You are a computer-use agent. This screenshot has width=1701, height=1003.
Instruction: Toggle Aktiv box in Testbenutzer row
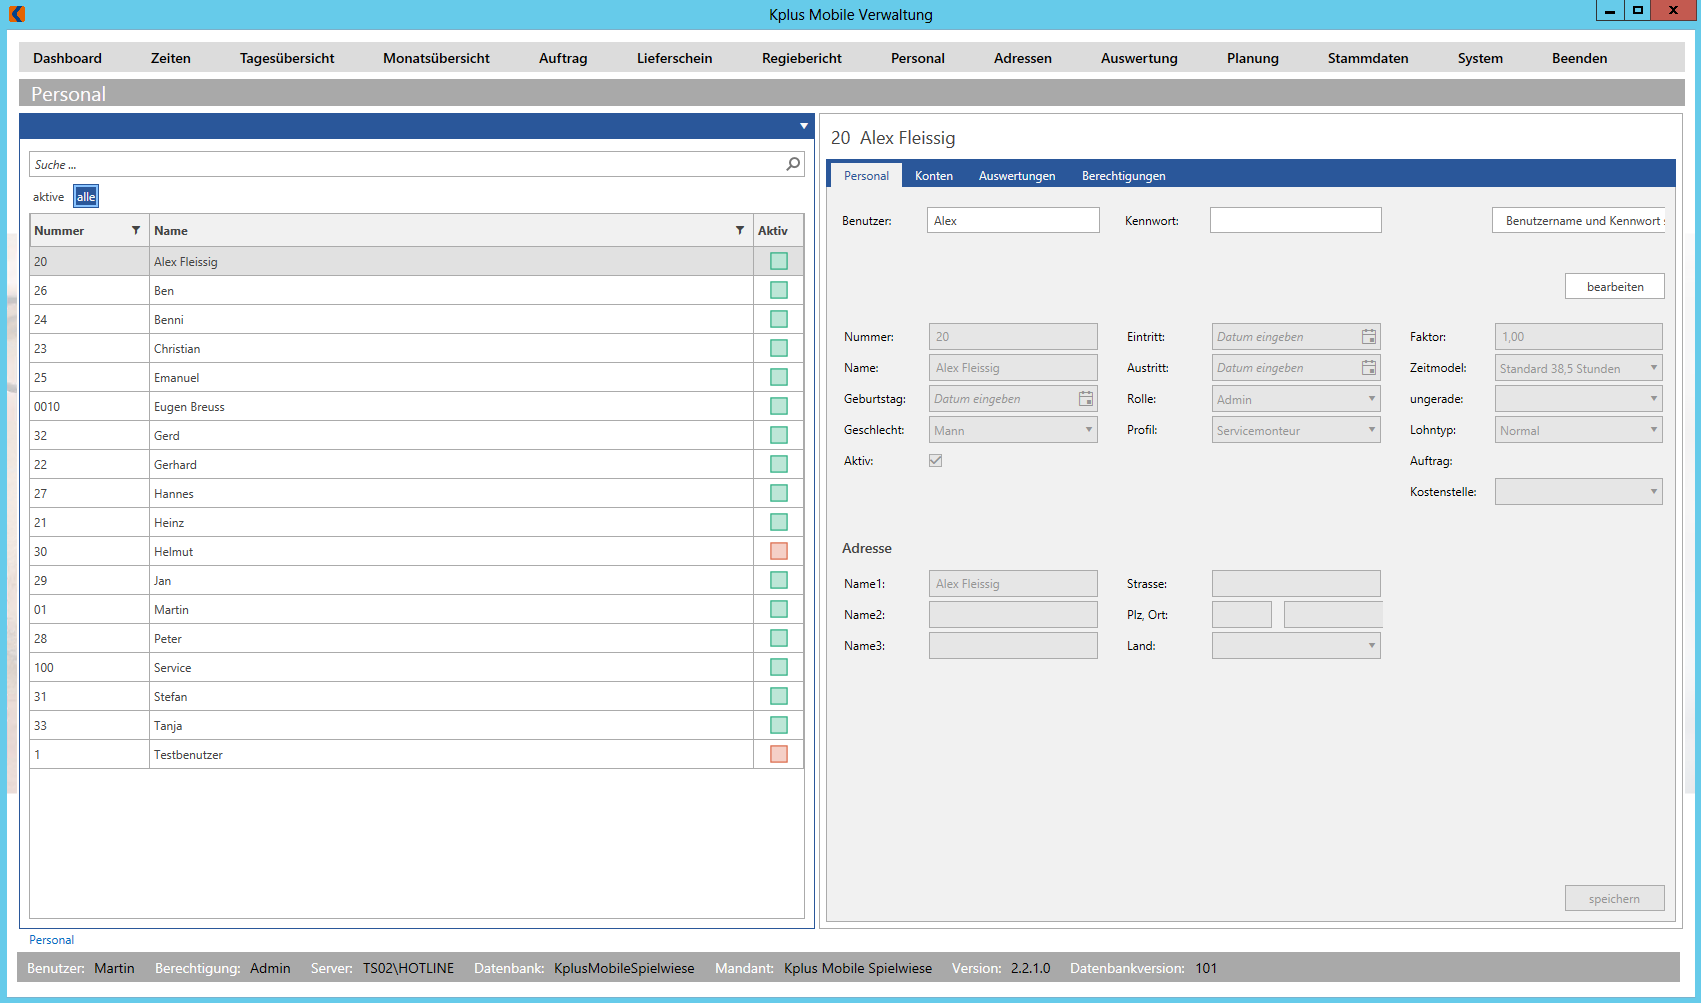(779, 754)
